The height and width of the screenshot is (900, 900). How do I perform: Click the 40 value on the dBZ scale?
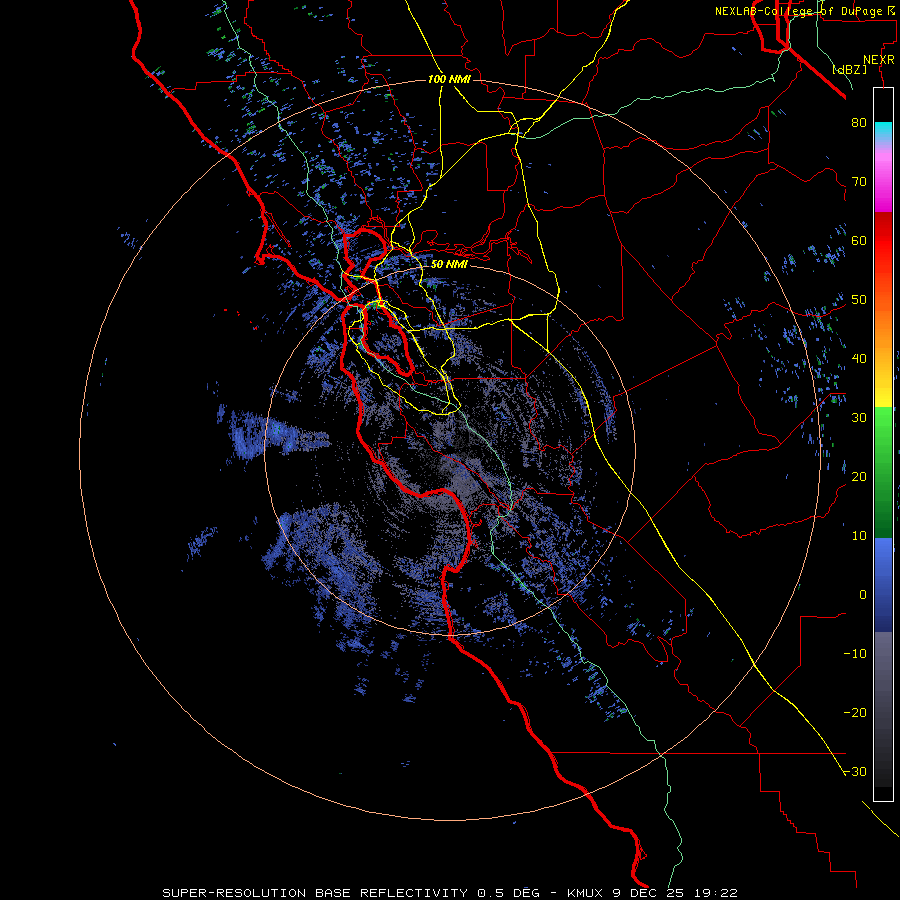[x=859, y=358]
